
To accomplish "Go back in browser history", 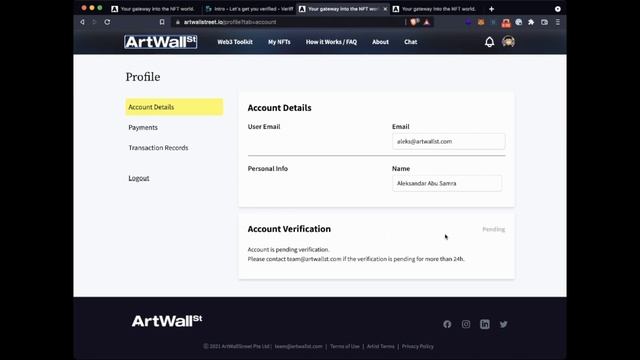I will (x=82, y=22).
